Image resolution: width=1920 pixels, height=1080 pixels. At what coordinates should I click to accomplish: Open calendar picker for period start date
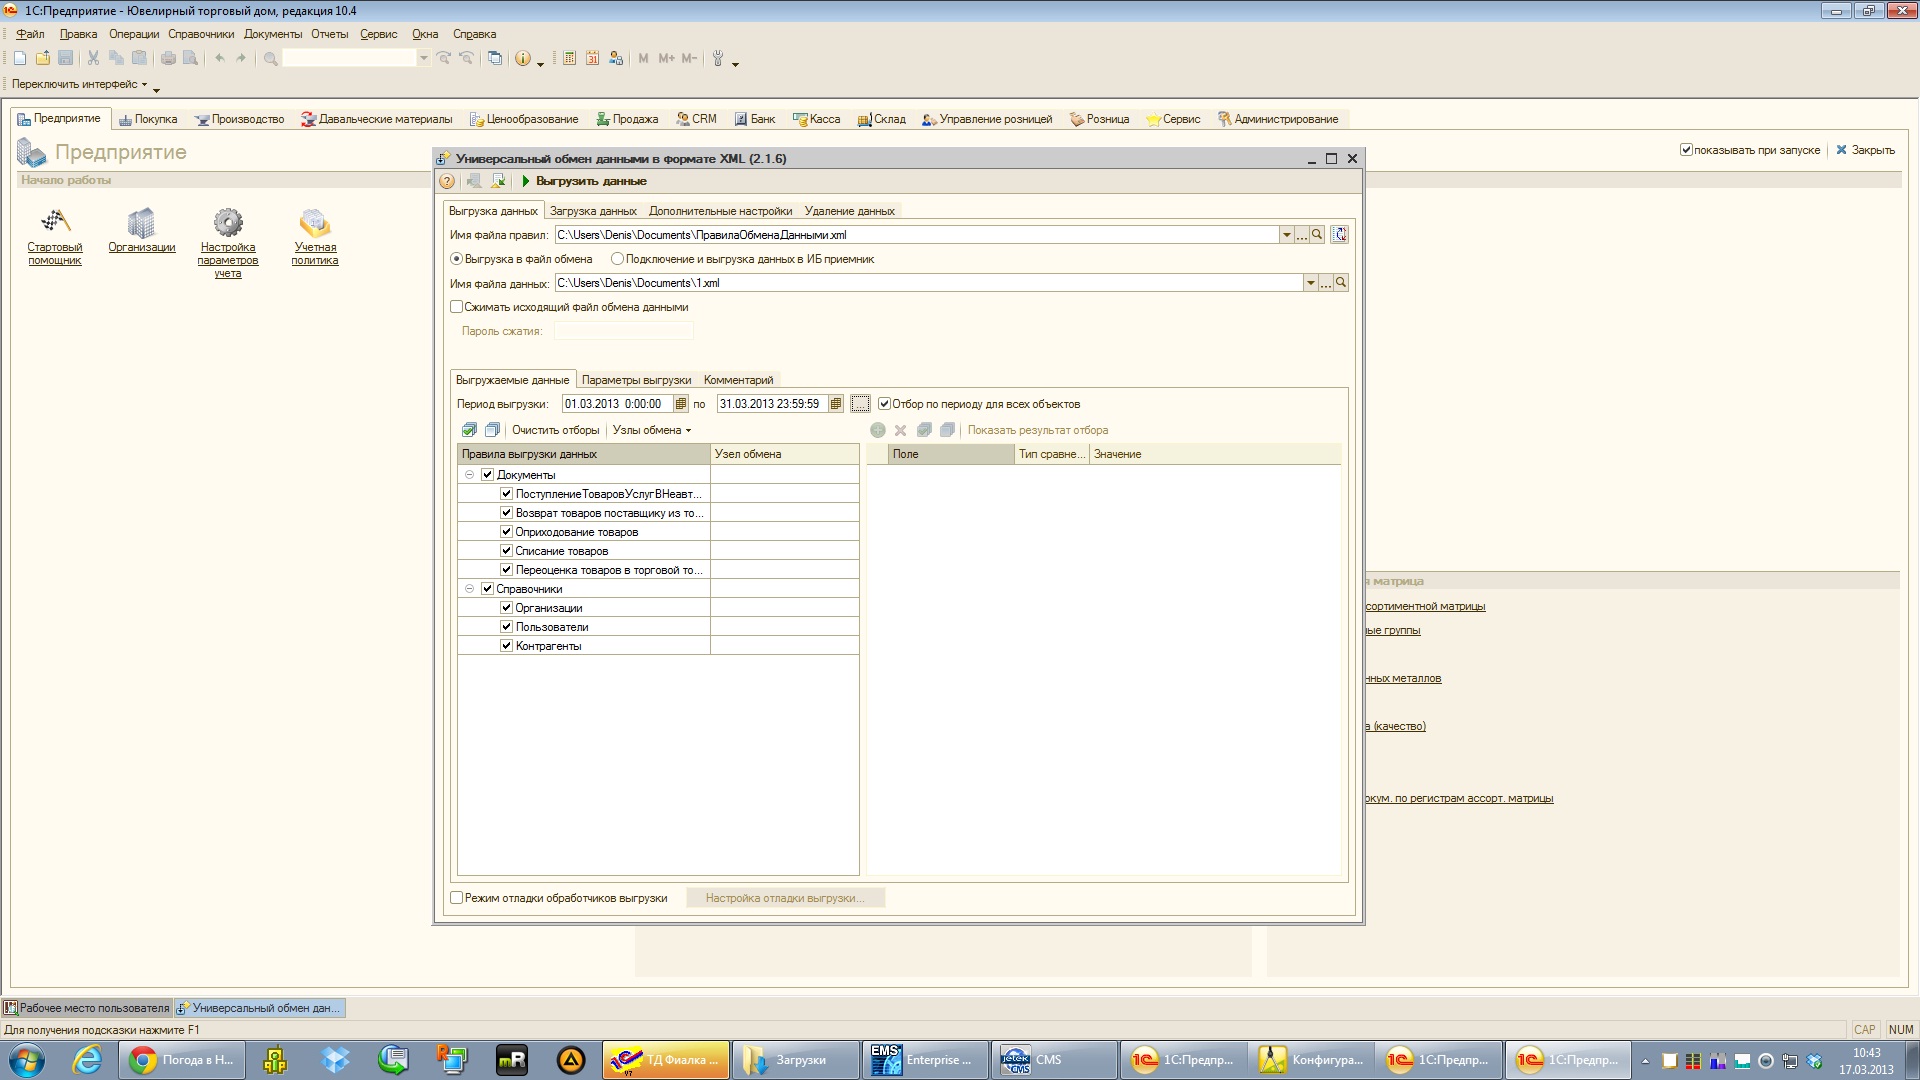click(x=681, y=404)
